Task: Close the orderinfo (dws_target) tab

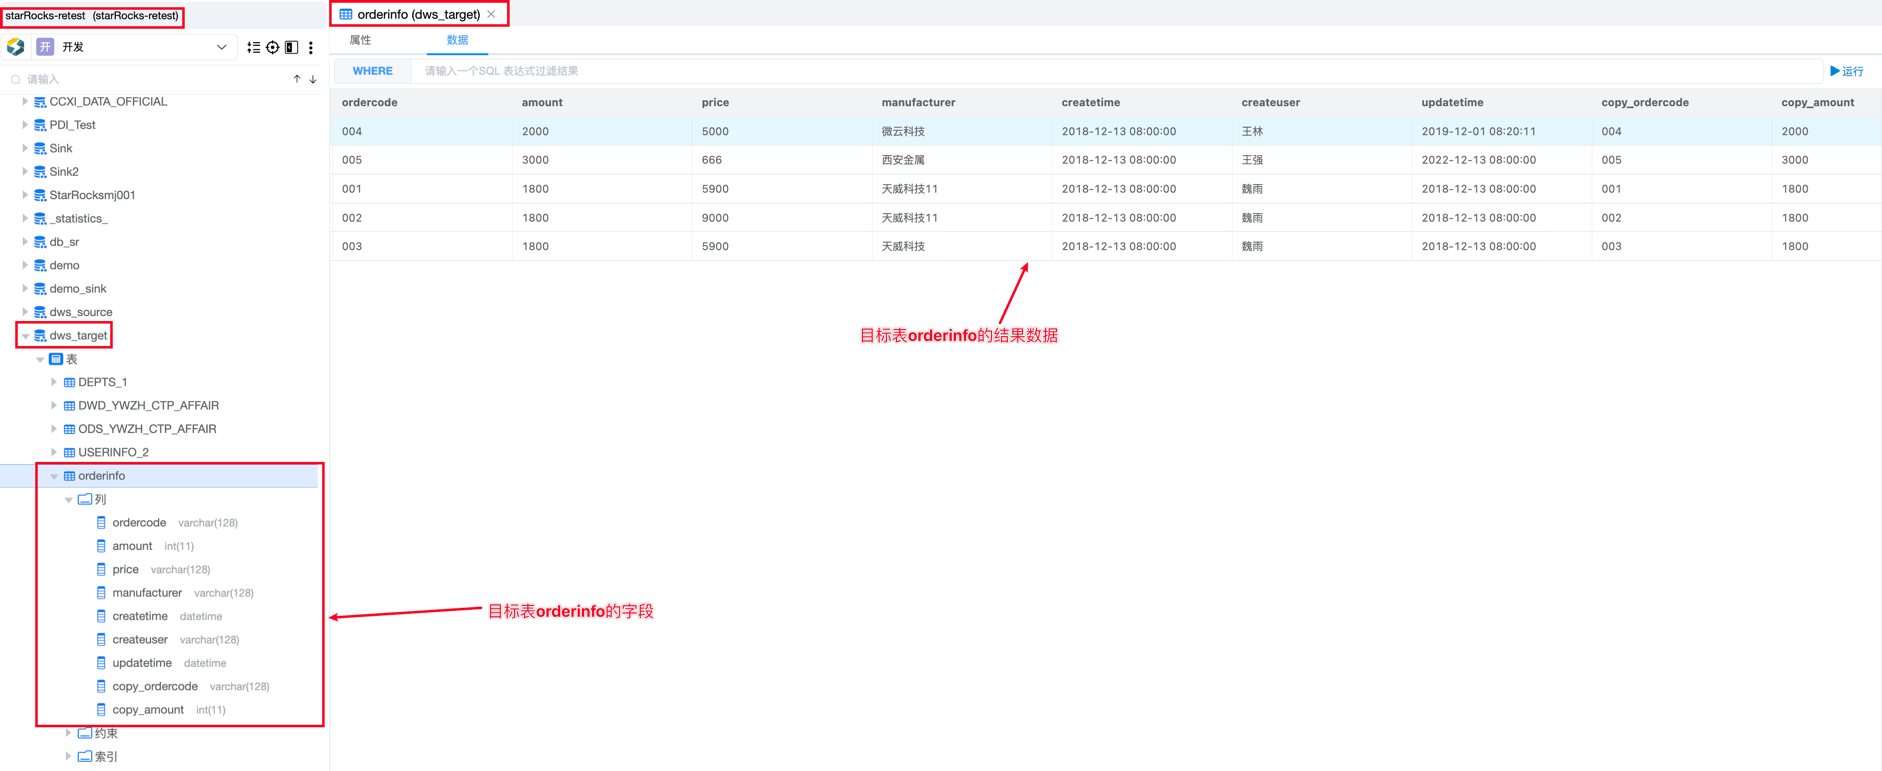Action: pos(492,14)
